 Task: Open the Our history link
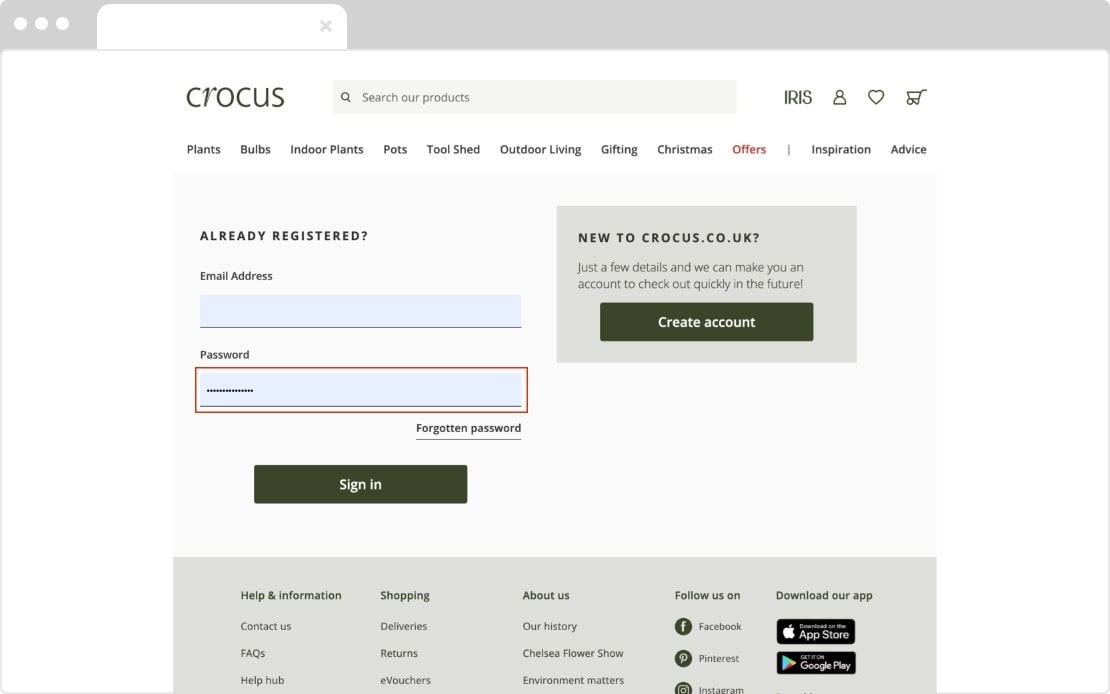pyautogui.click(x=549, y=626)
